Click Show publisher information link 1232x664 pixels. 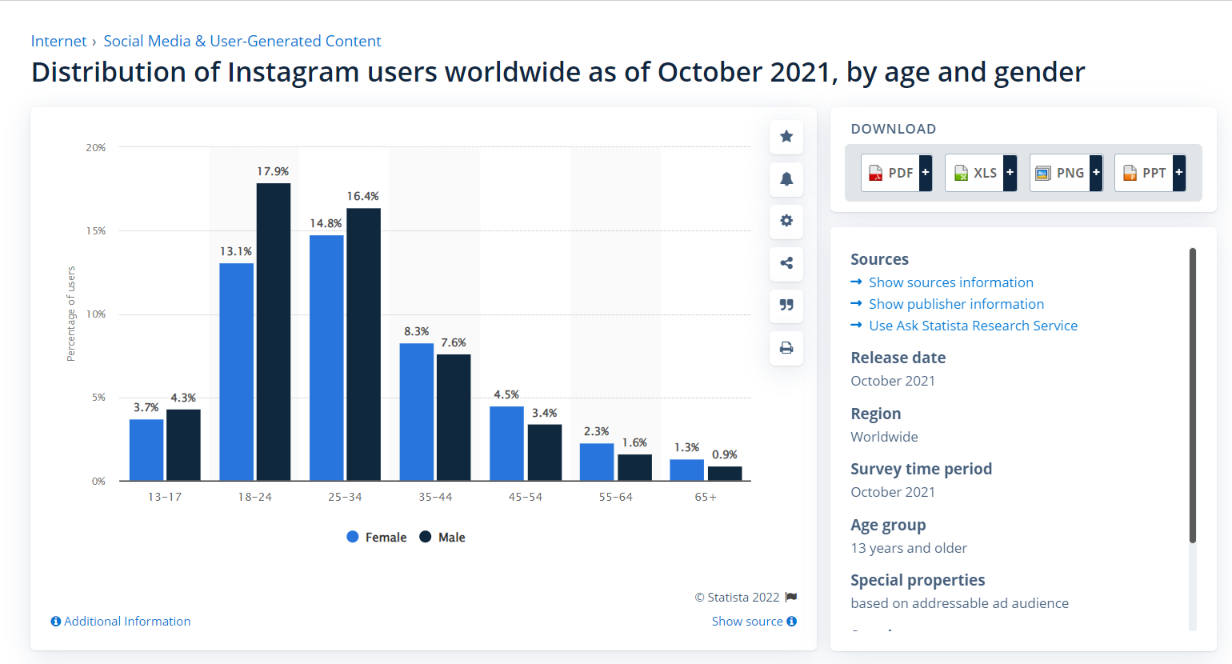point(956,304)
